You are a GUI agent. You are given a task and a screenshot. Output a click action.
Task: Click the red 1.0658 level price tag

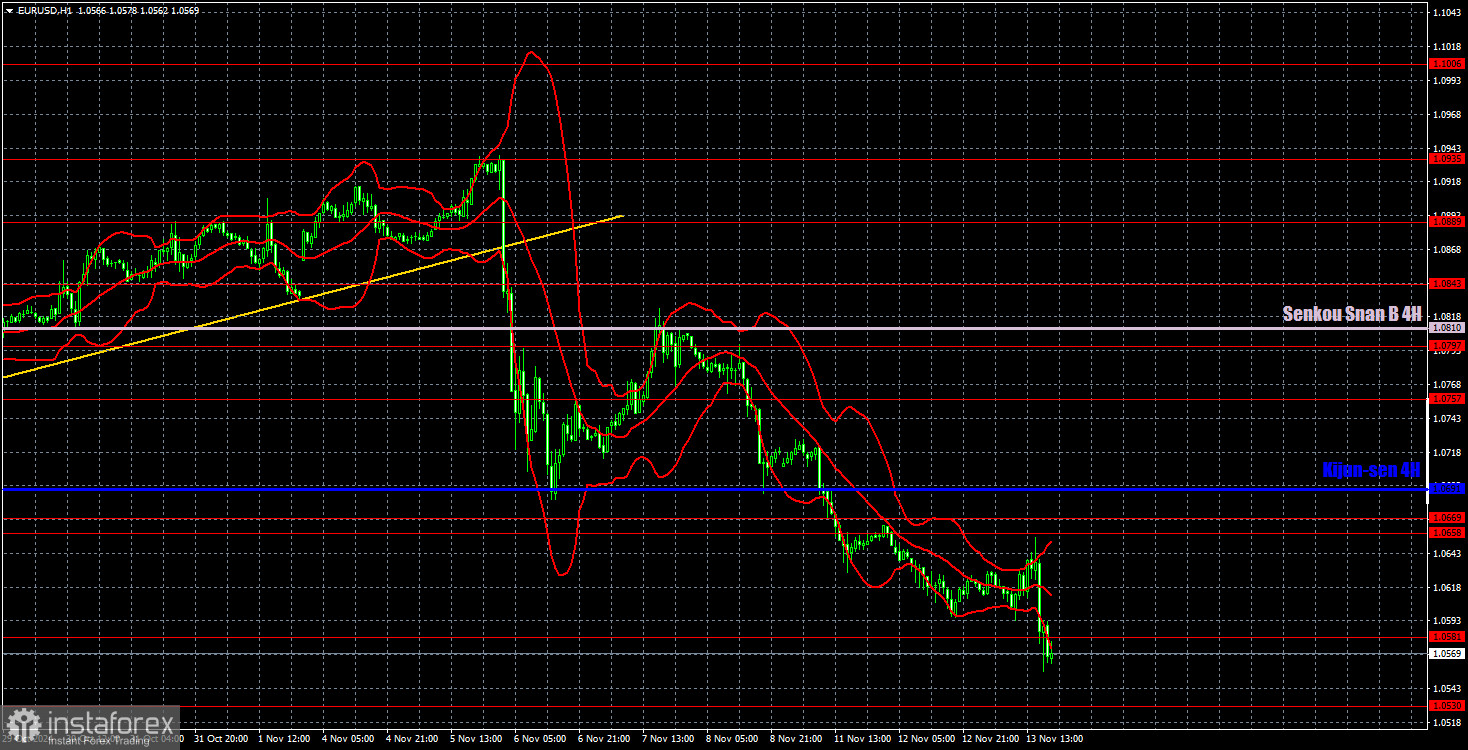point(1447,533)
